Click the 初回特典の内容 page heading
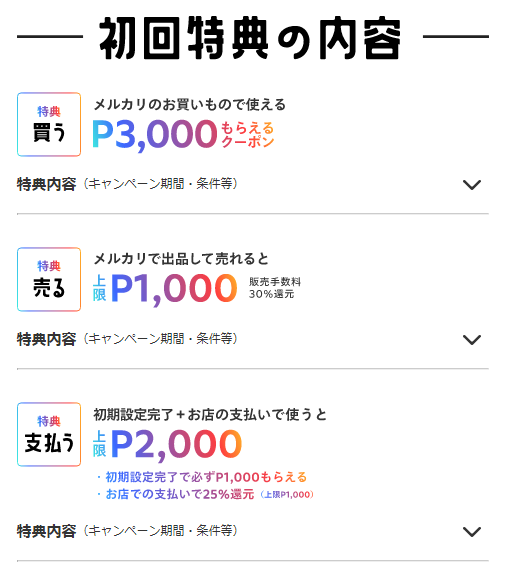 (x=250, y=38)
